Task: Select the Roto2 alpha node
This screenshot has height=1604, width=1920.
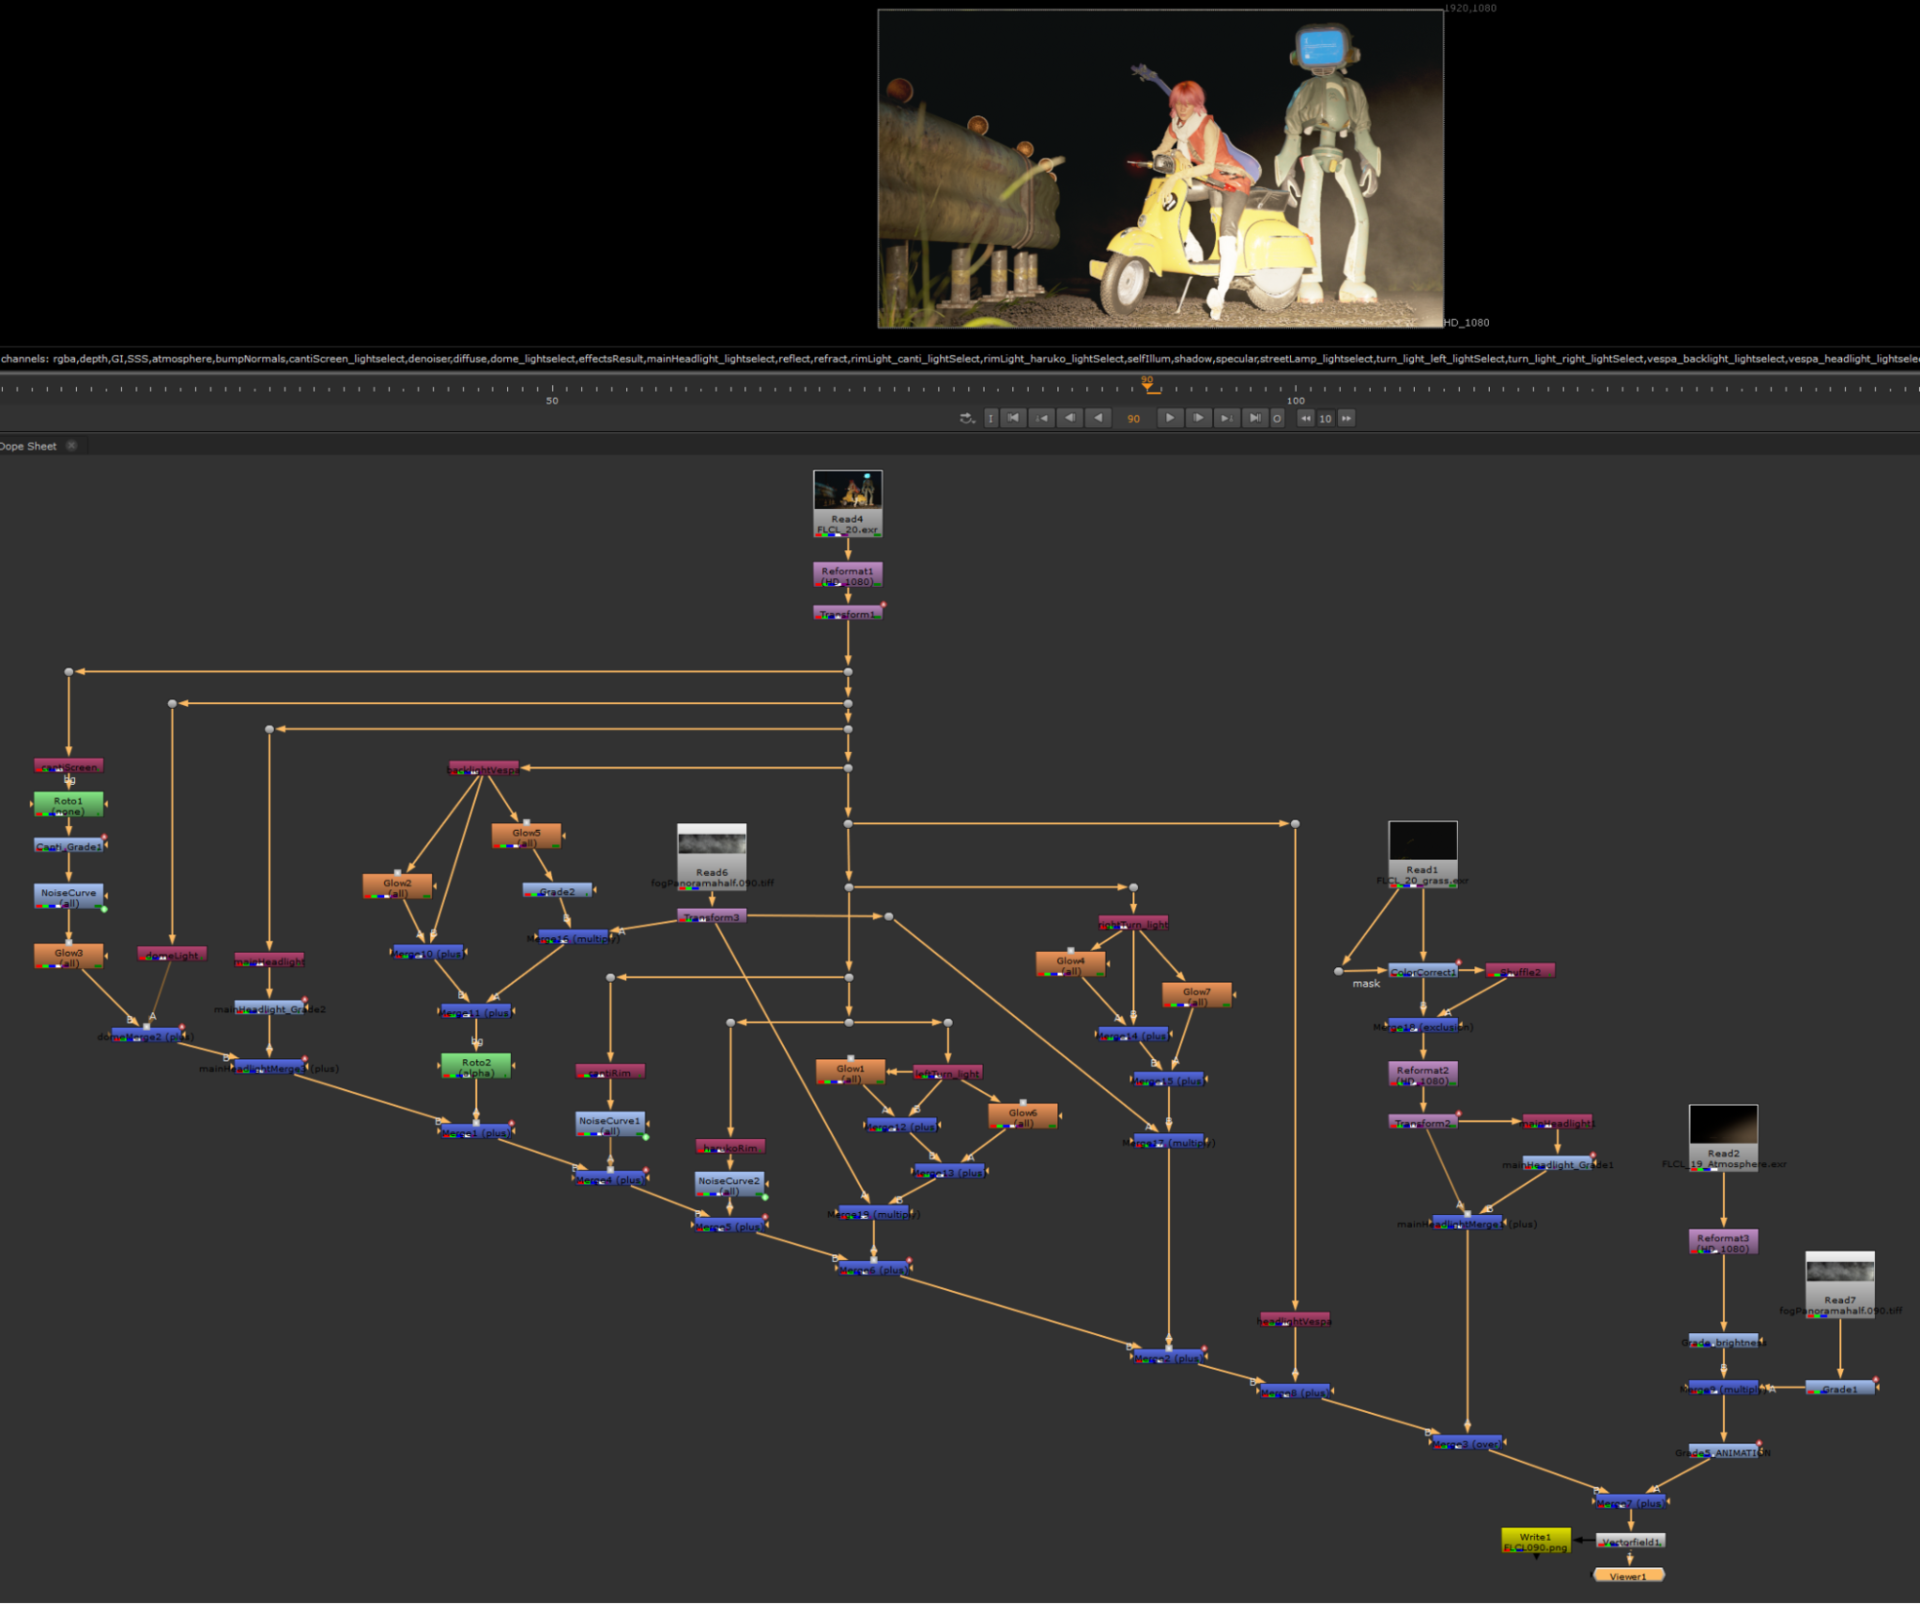Action: coord(476,1066)
